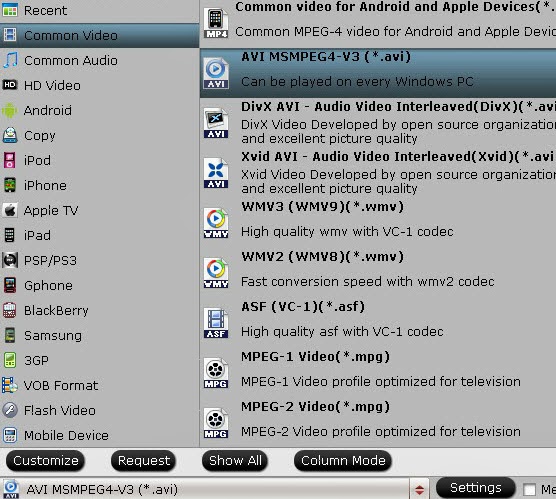Click the iPad device icon
Image resolution: width=556 pixels, height=499 pixels.
(10, 235)
